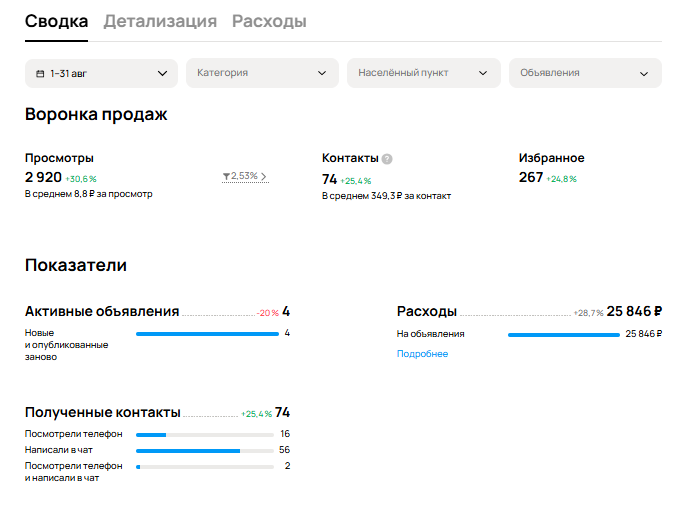The height and width of the screenshot is (521, 679).
Task: Click the funnel icon beside 2,53%
Action: [x=226, y=177]
